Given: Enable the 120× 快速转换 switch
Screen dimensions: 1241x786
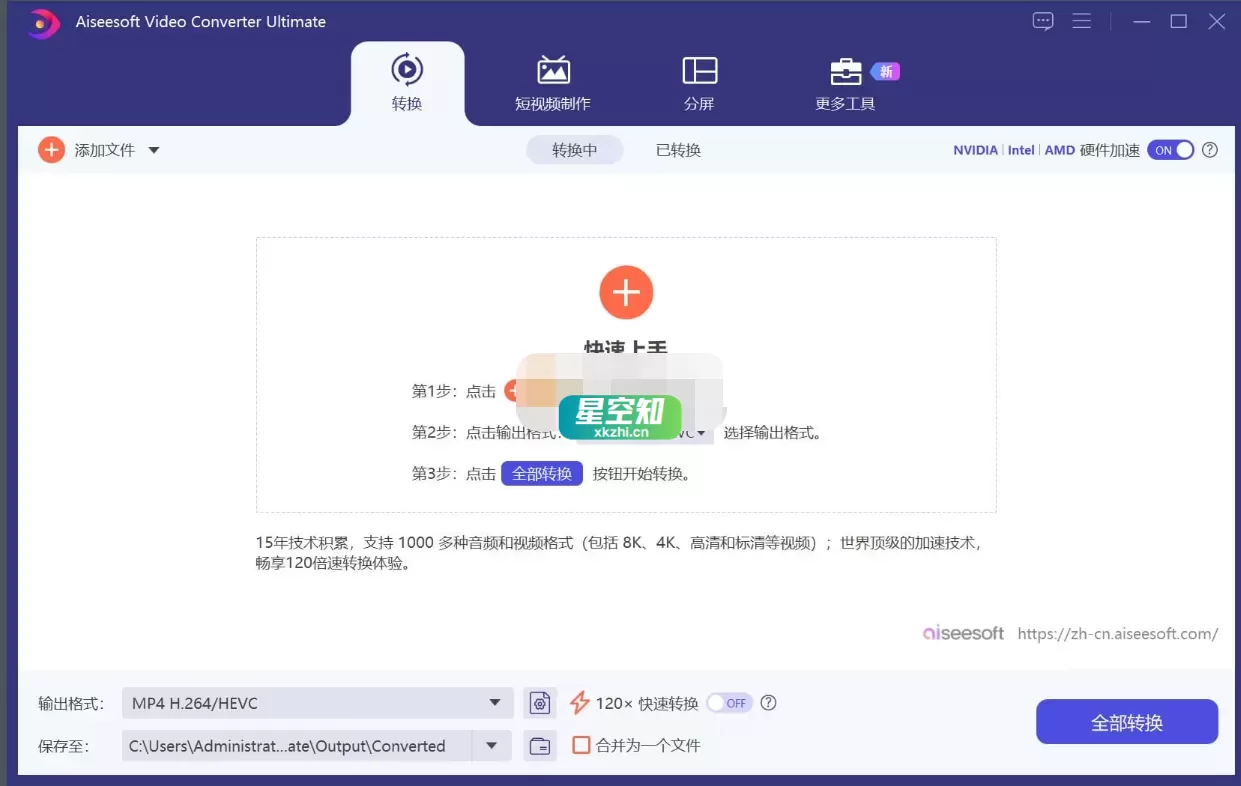Looking at the screenshot, I should 729,703.
